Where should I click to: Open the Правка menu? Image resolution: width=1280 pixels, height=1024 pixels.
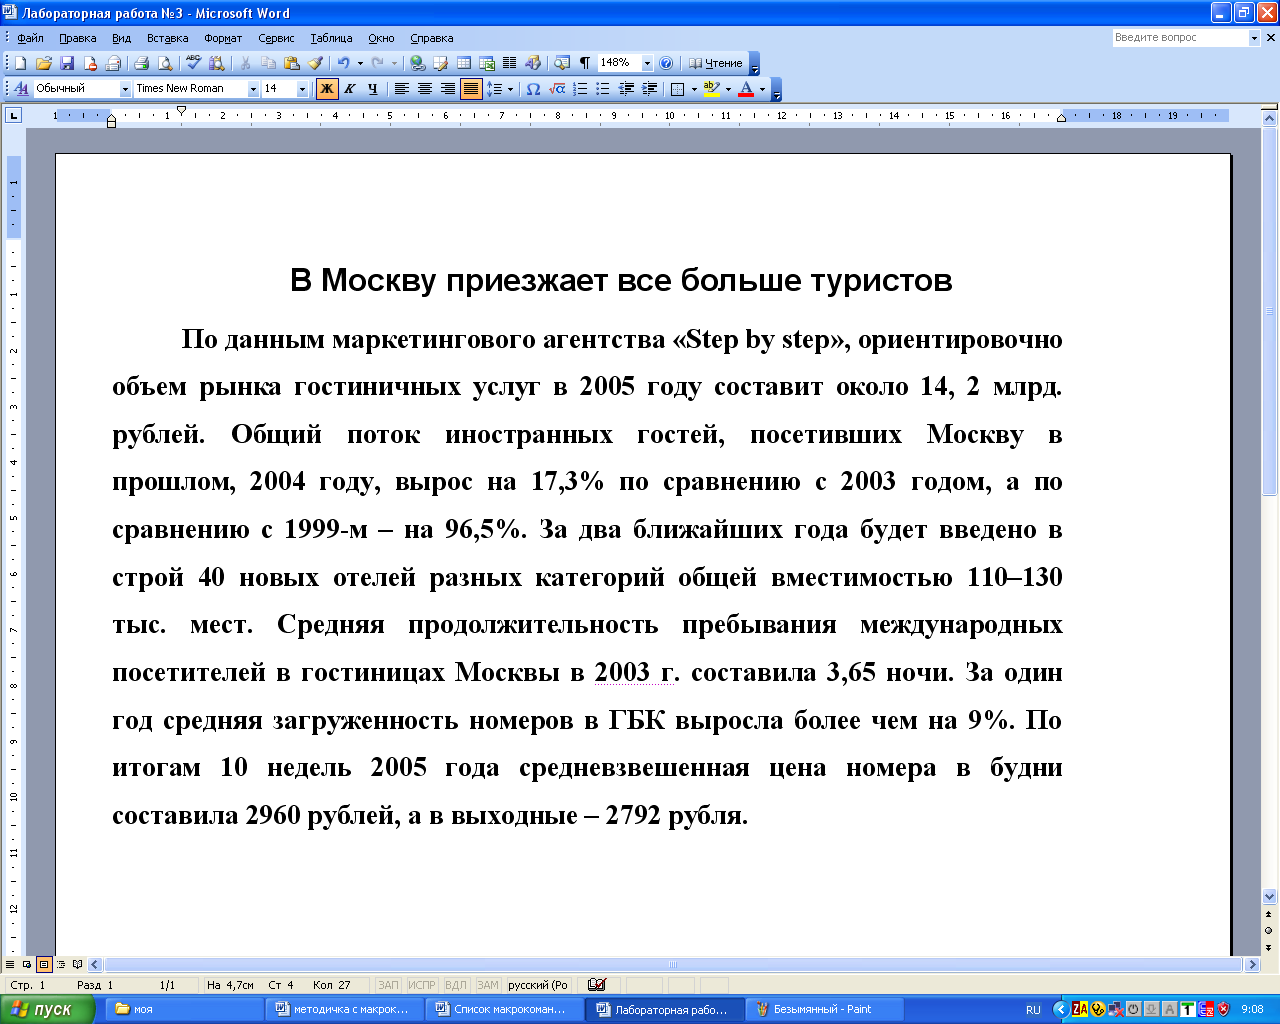[77, 38]
